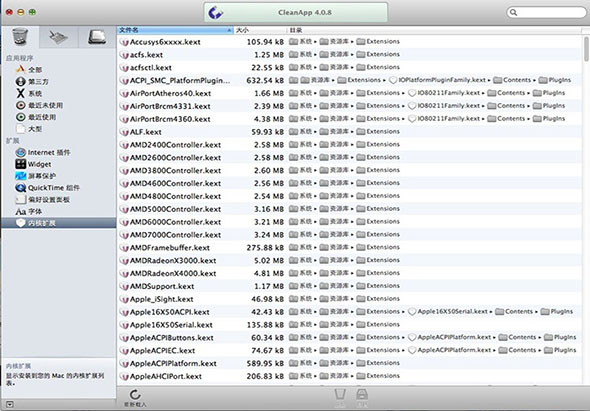Select AirPortBrcm4360.kext
590x411 pixels.
pyautogui.click(x=170, y=119)
